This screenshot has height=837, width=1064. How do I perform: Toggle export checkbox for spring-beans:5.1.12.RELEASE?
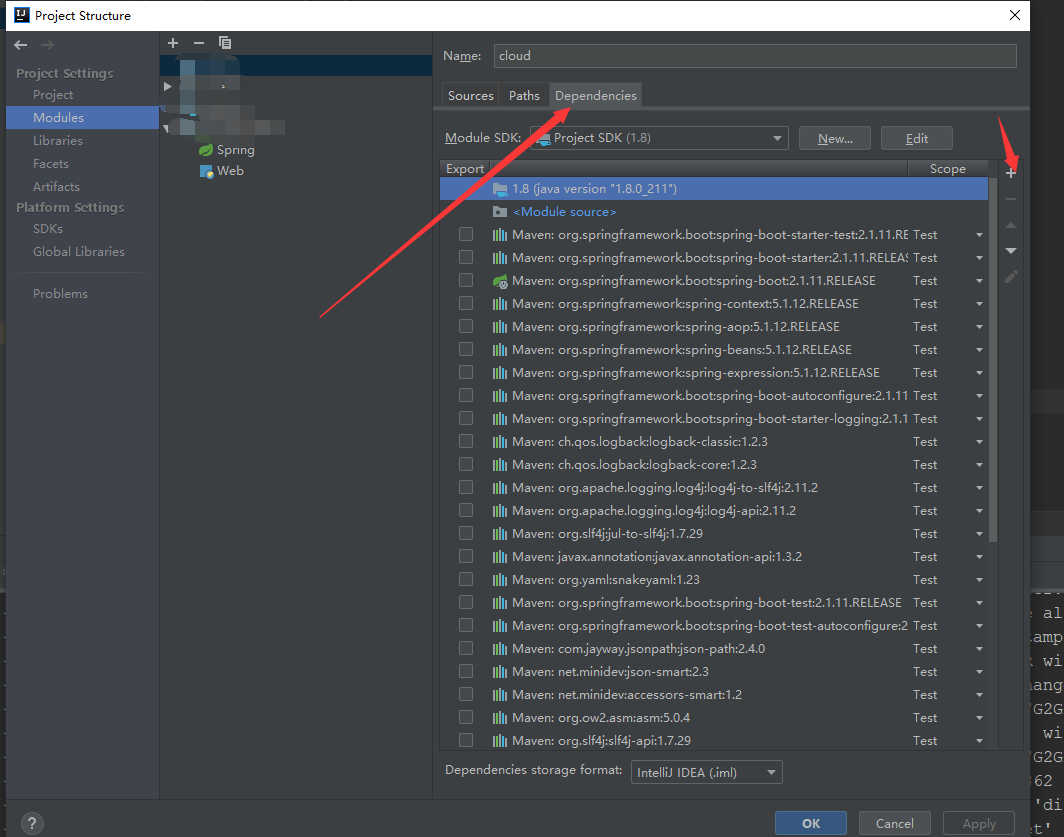click(x=466, y=350)
